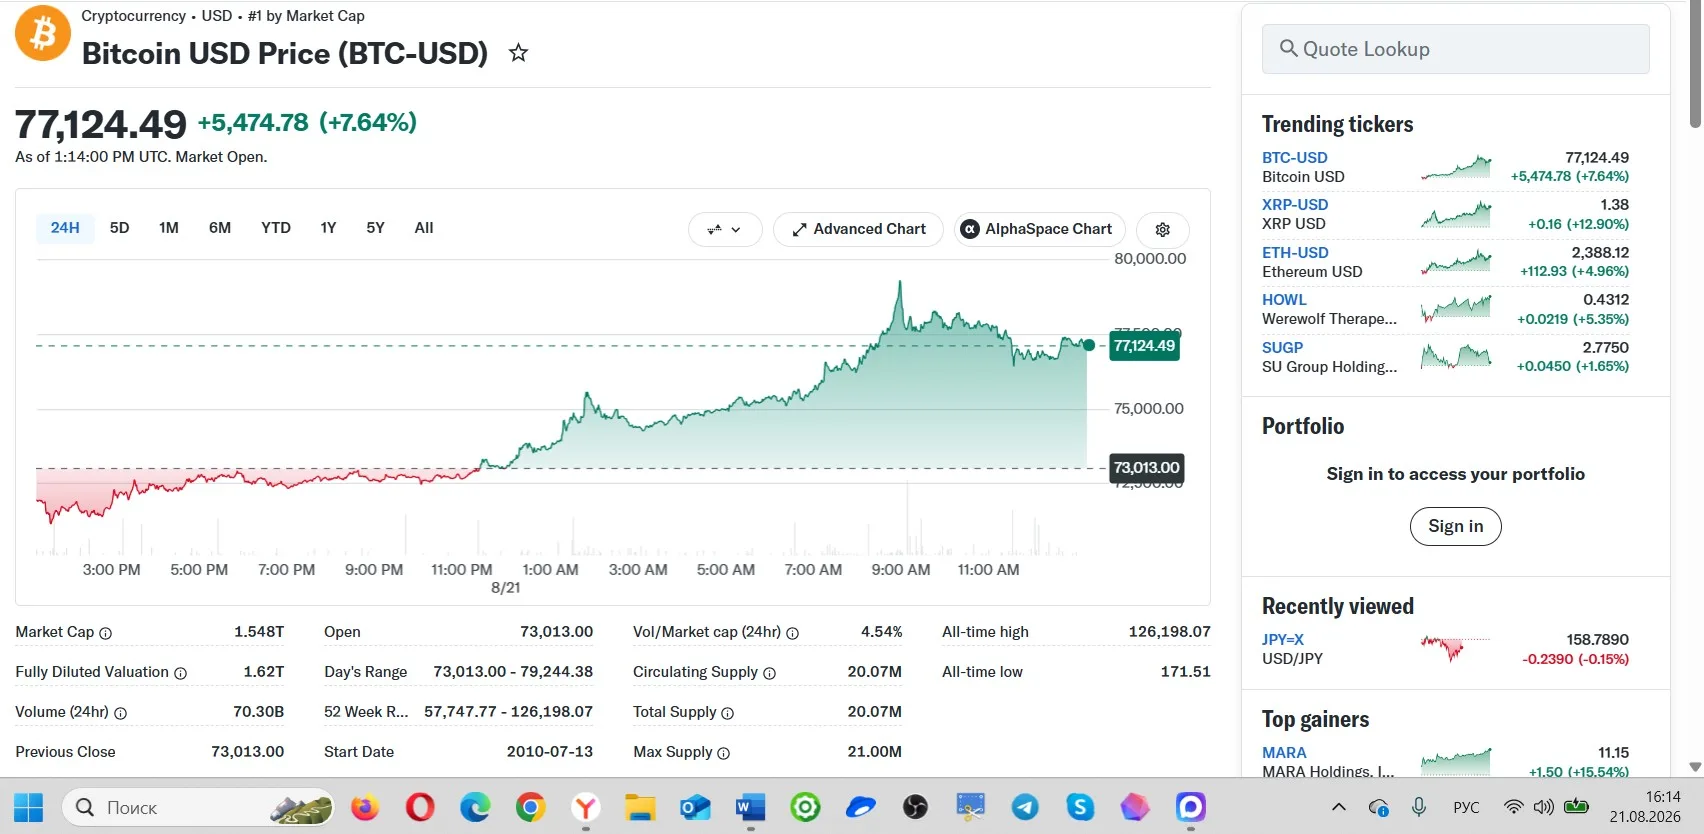Image resolution: width=1704 pixels, height=834 pixels.
Task: Click the current price marker on chart
Action: click(x=1088, y=346)
